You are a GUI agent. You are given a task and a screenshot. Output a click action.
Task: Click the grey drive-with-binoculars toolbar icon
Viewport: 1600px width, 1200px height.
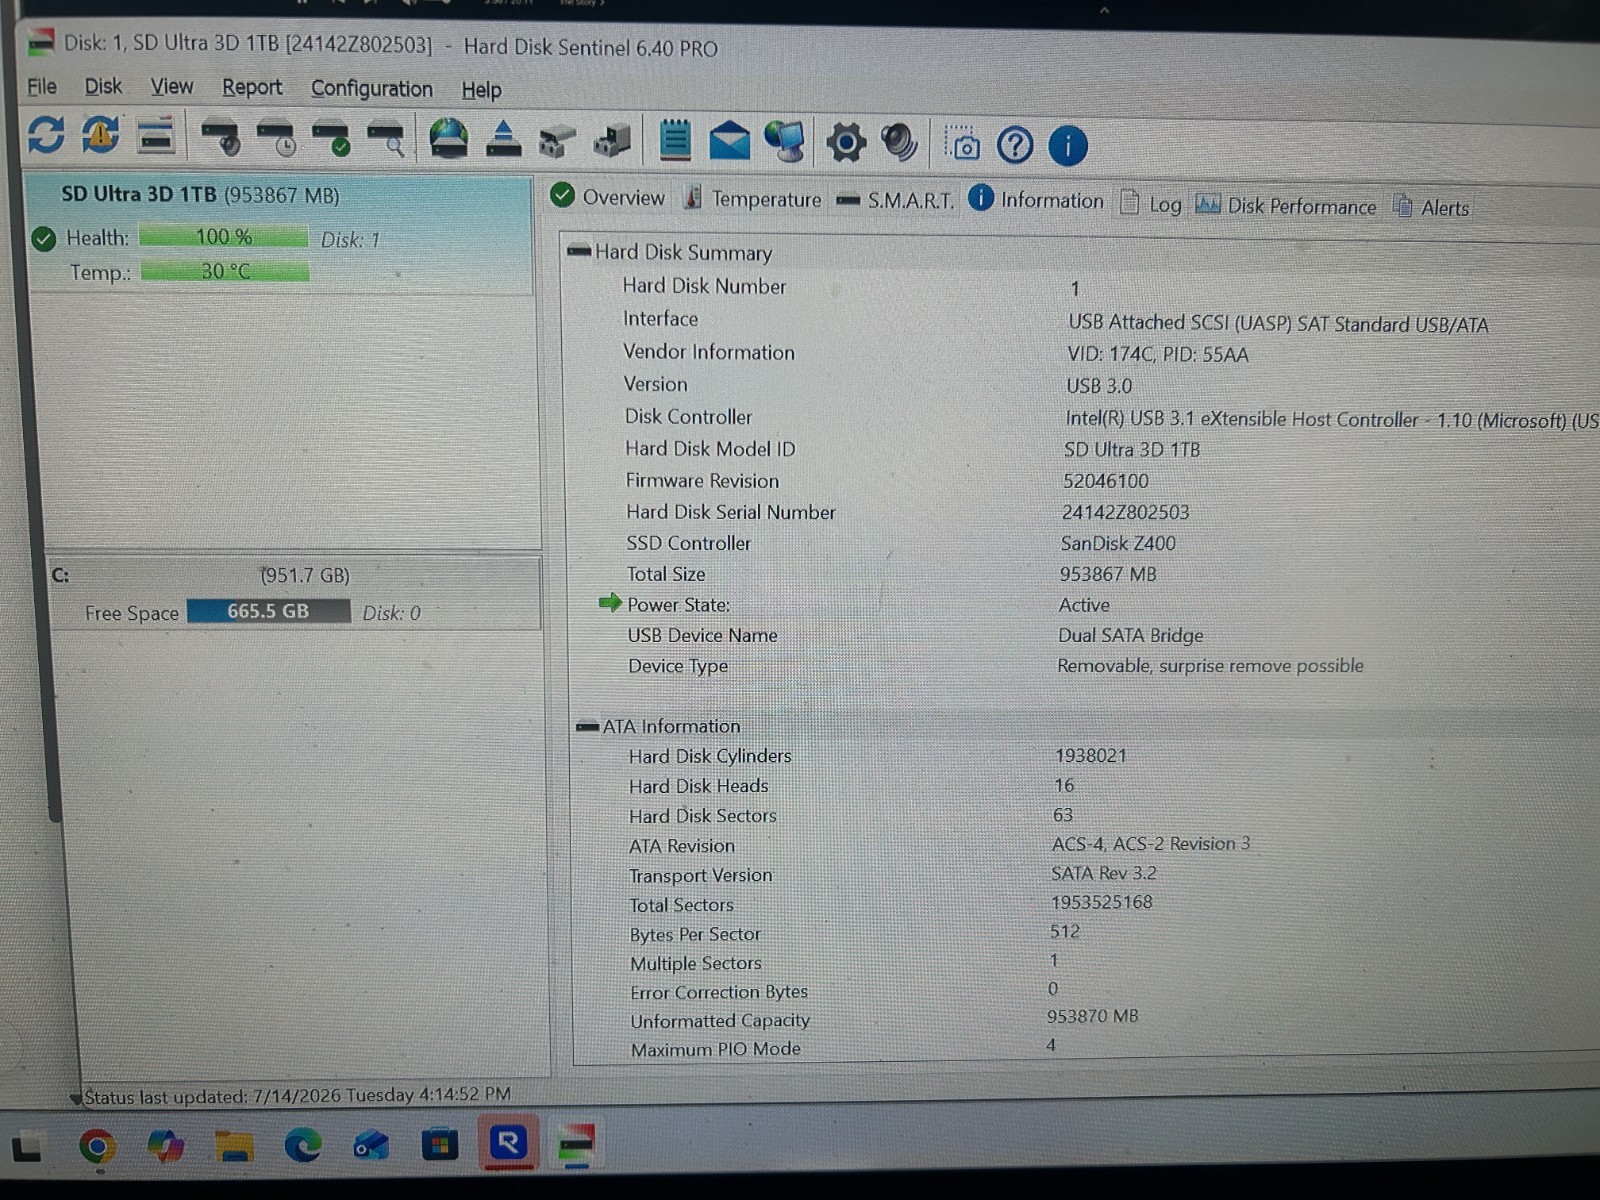coord(557,141)
